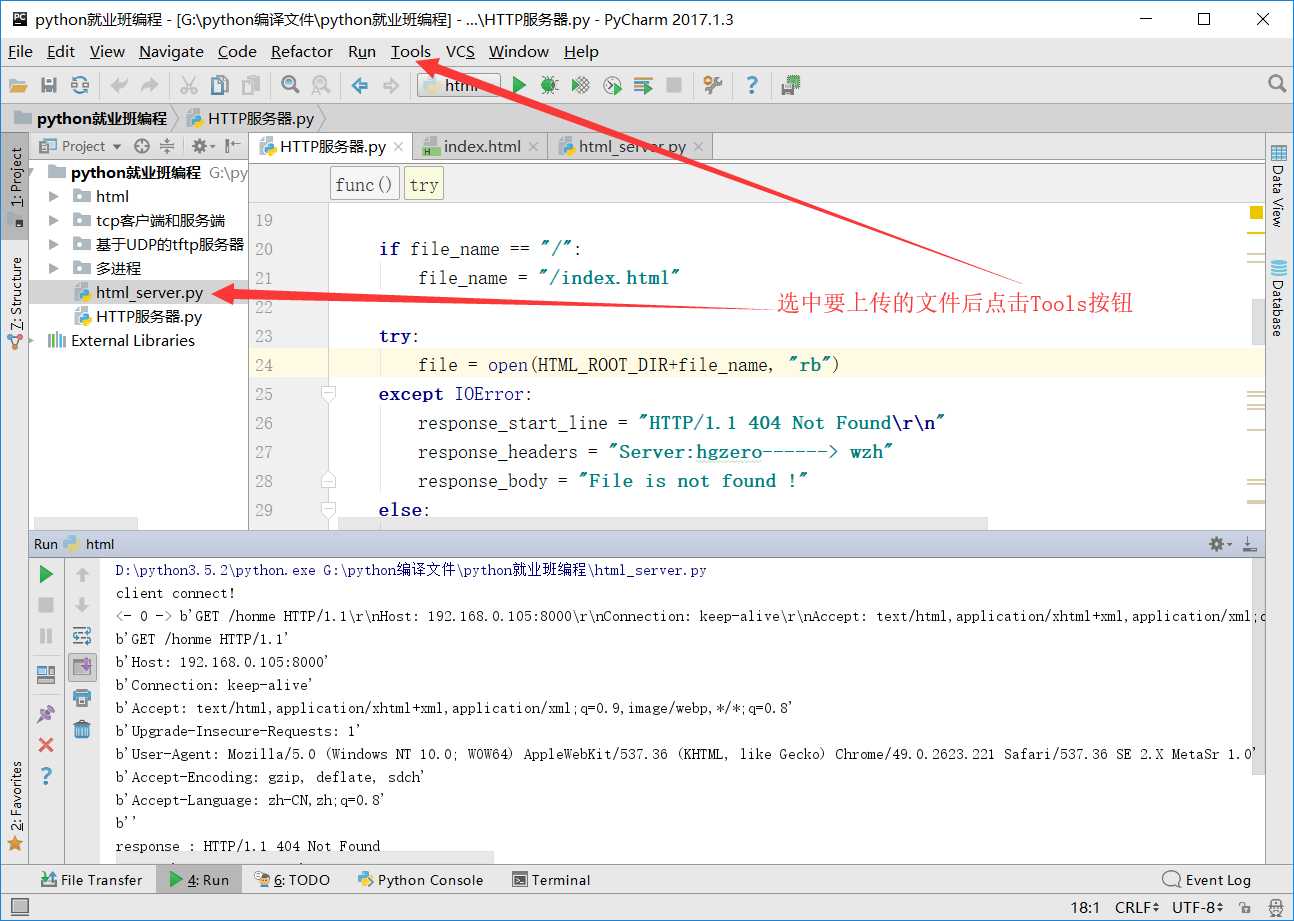Screen dimensions: 1294x921
Task: Switch to the html_server.py editor tab
Action: coord(632,146)
